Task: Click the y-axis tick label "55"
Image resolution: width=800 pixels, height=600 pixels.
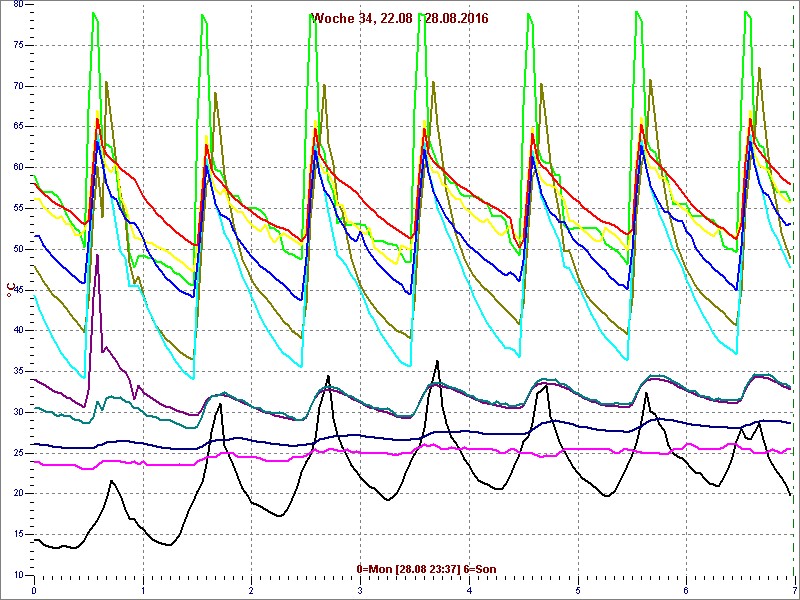Action: point(18,209)
